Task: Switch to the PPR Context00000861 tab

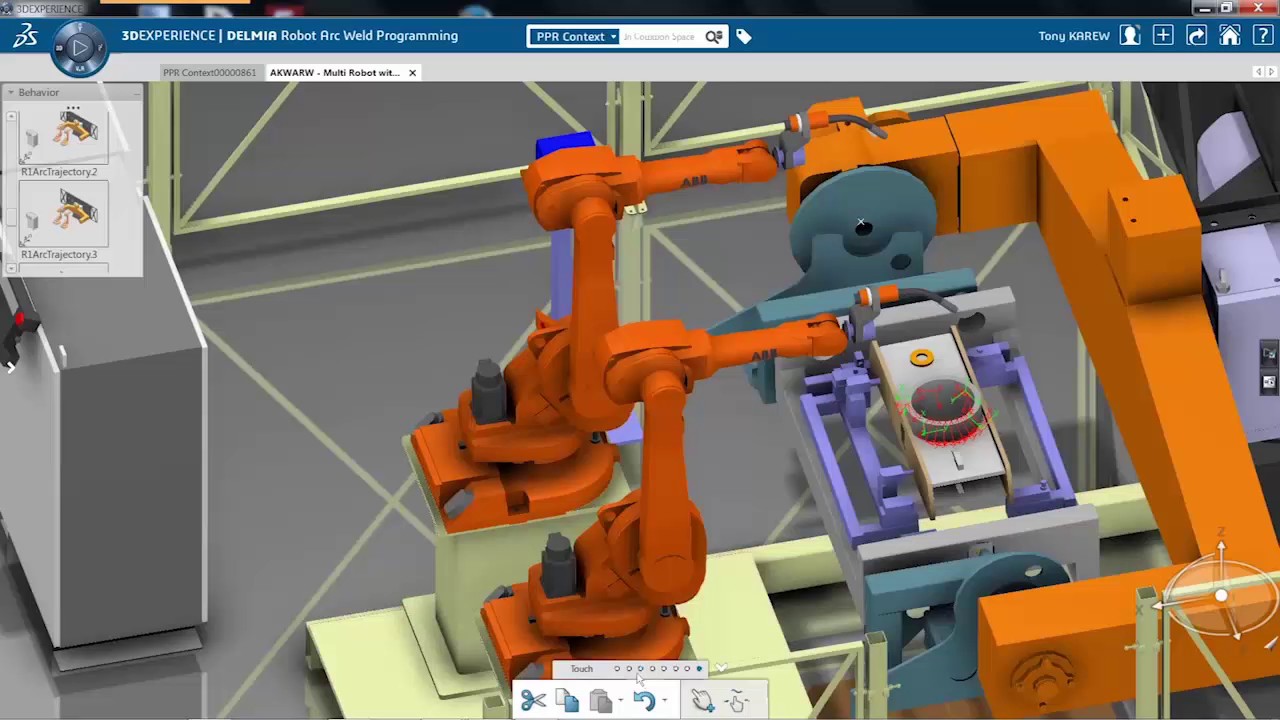Action: click(209, 72)
